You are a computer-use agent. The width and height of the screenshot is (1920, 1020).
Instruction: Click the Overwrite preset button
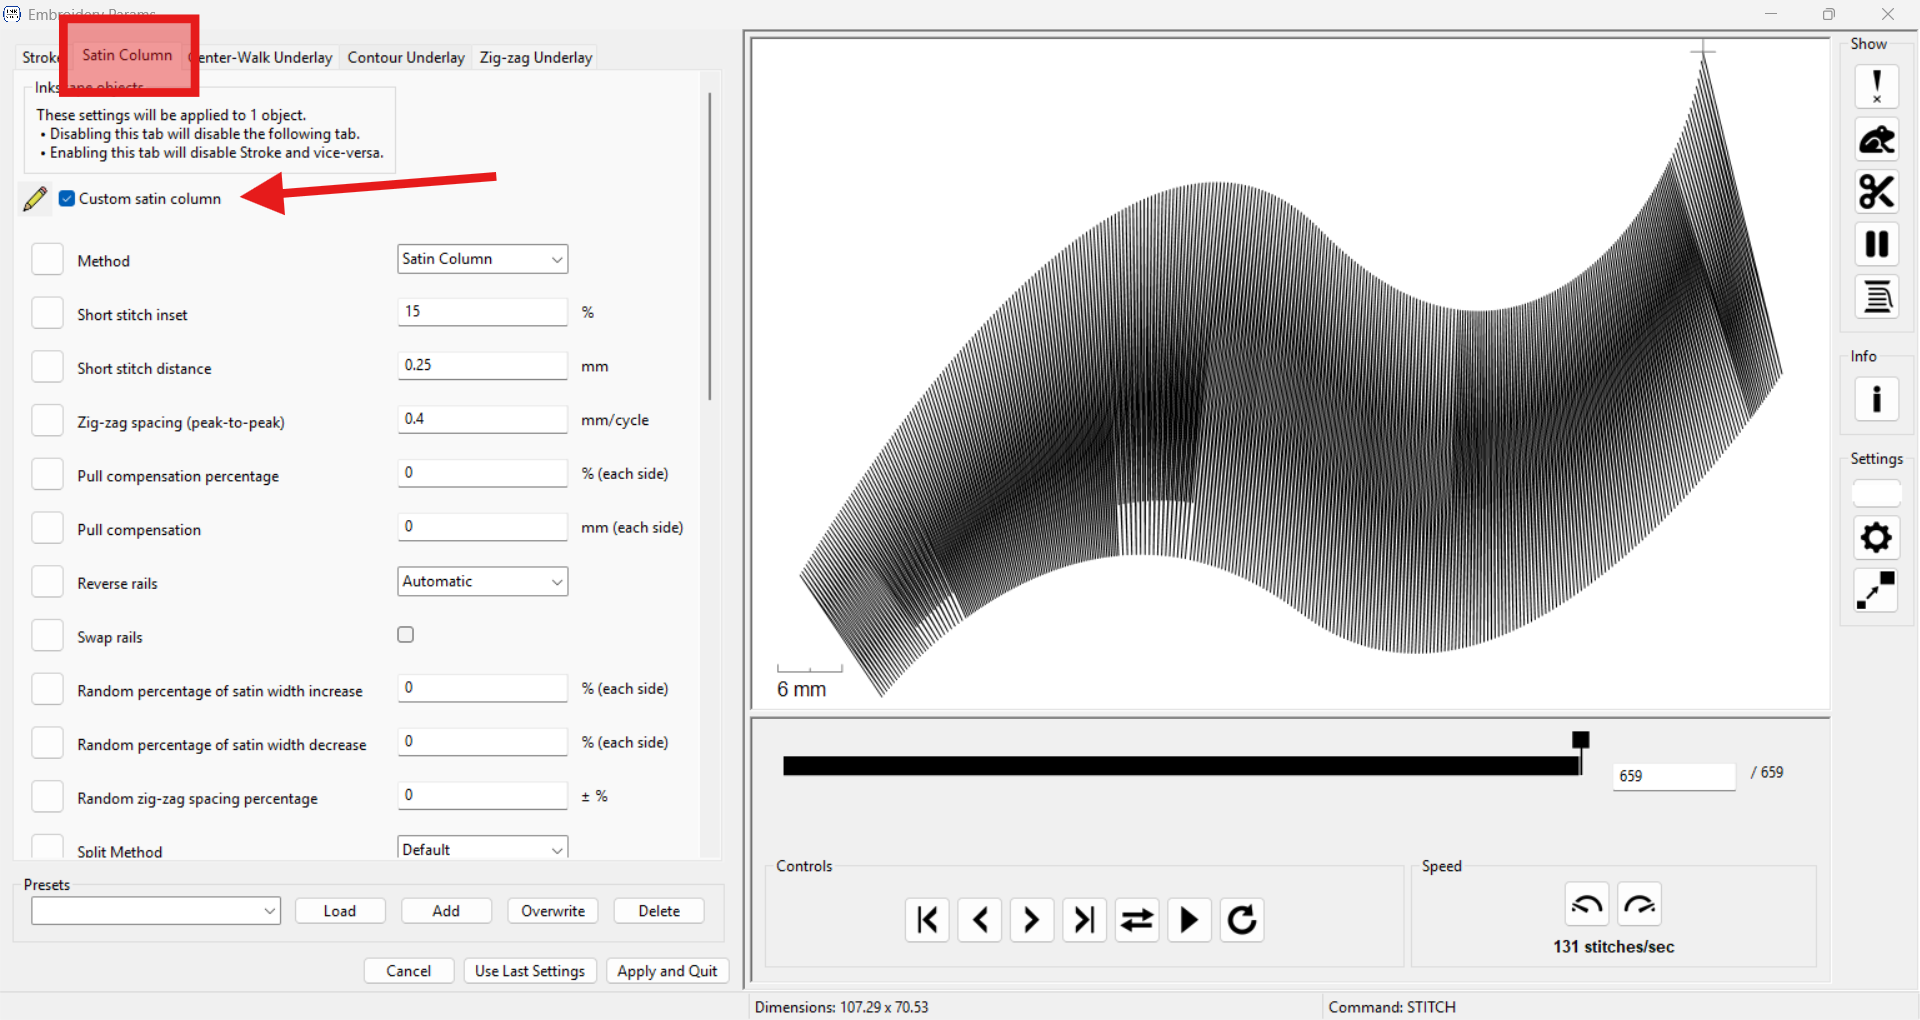pyautogui.click(x=553, y=911)
